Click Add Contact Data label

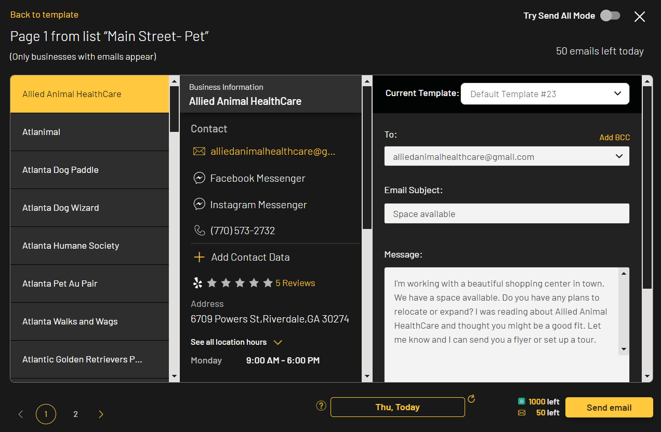click(250, 257)
